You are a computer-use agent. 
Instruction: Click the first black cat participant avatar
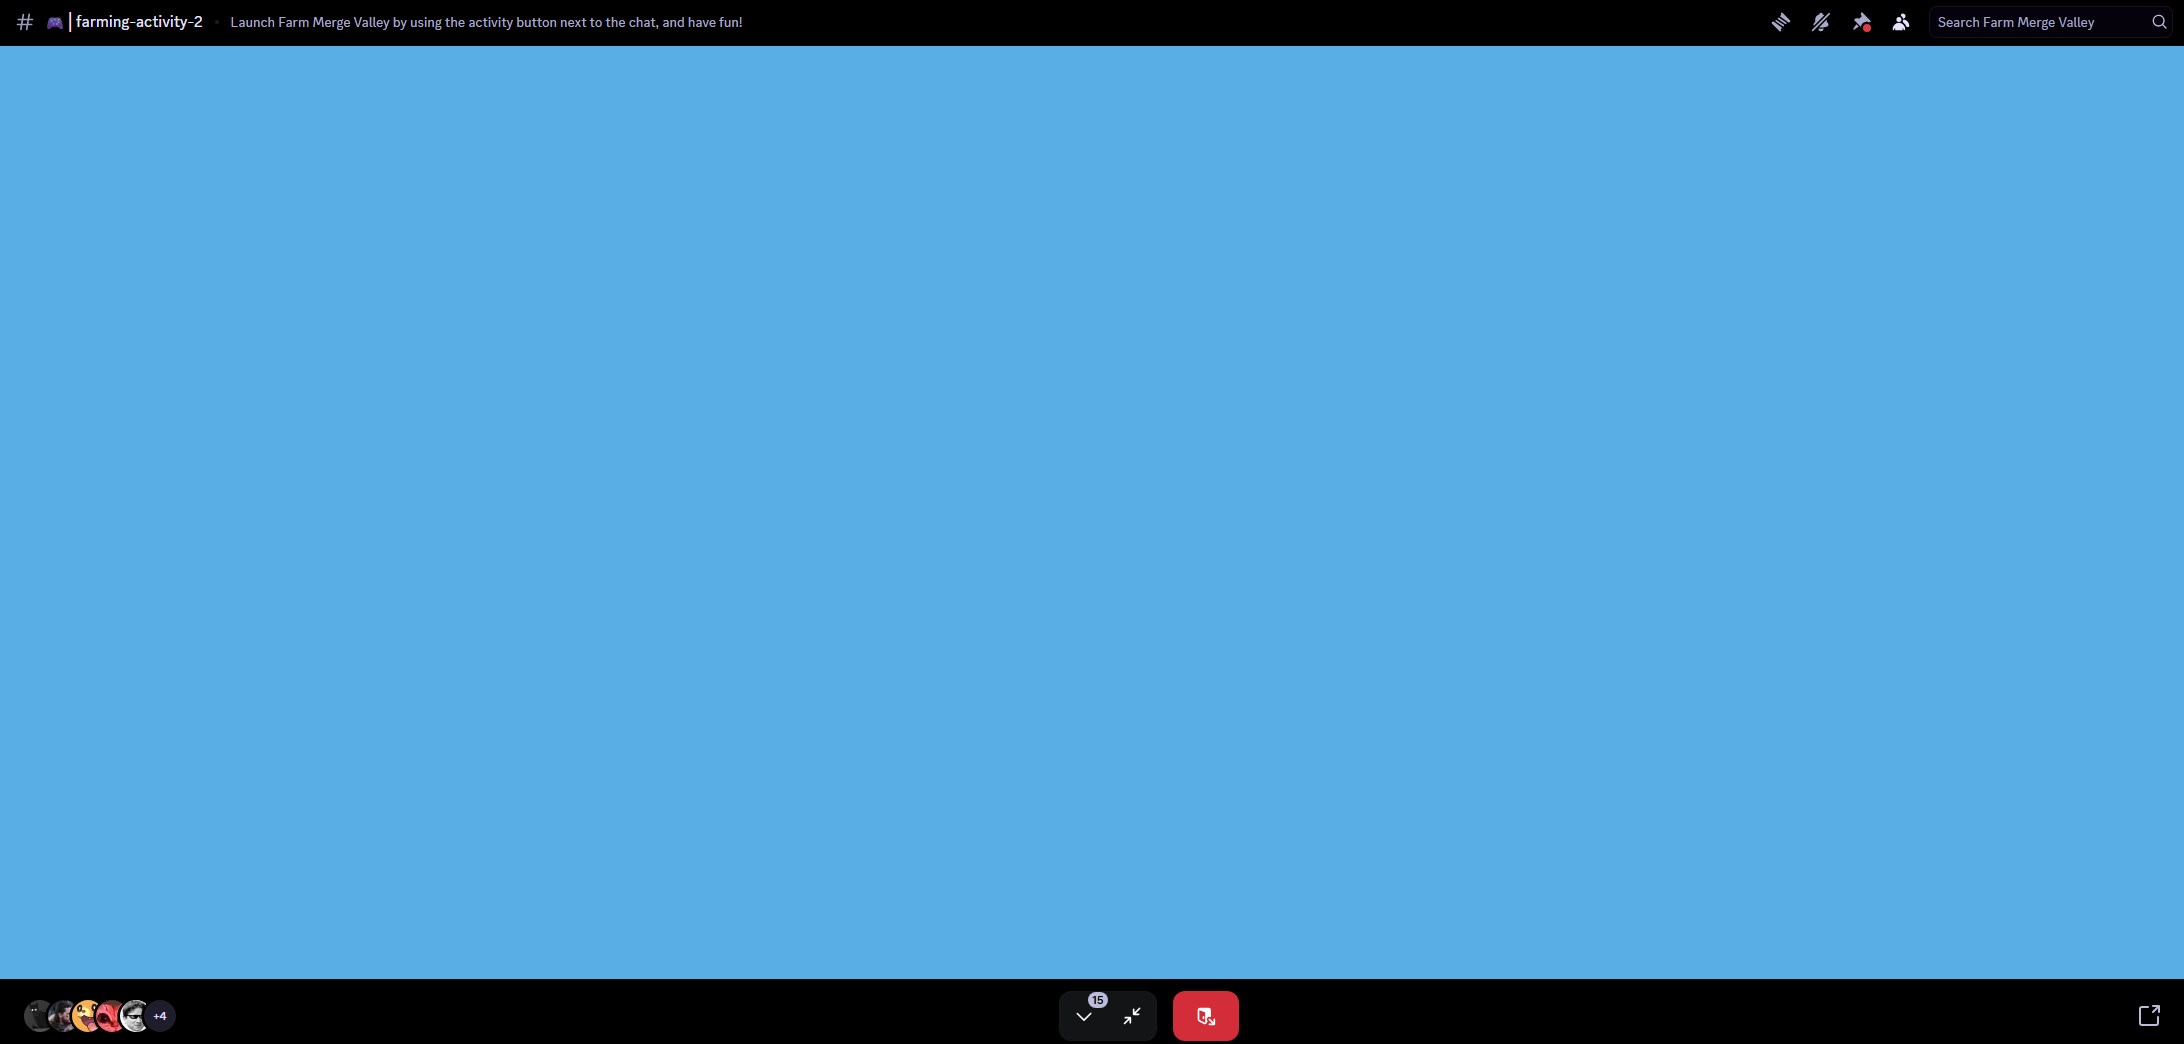point(36,1016)
